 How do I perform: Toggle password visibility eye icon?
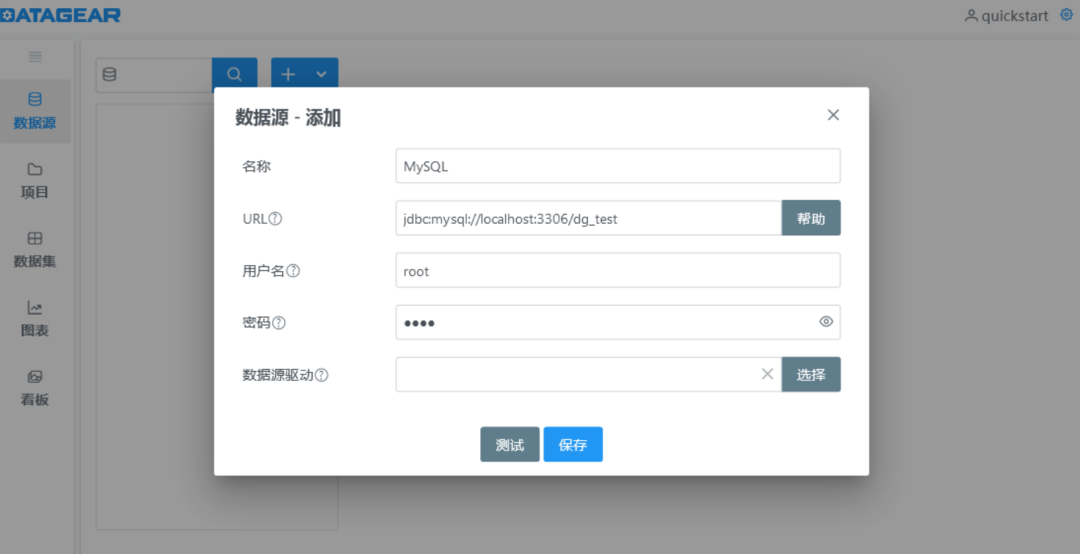coord(826,322)
